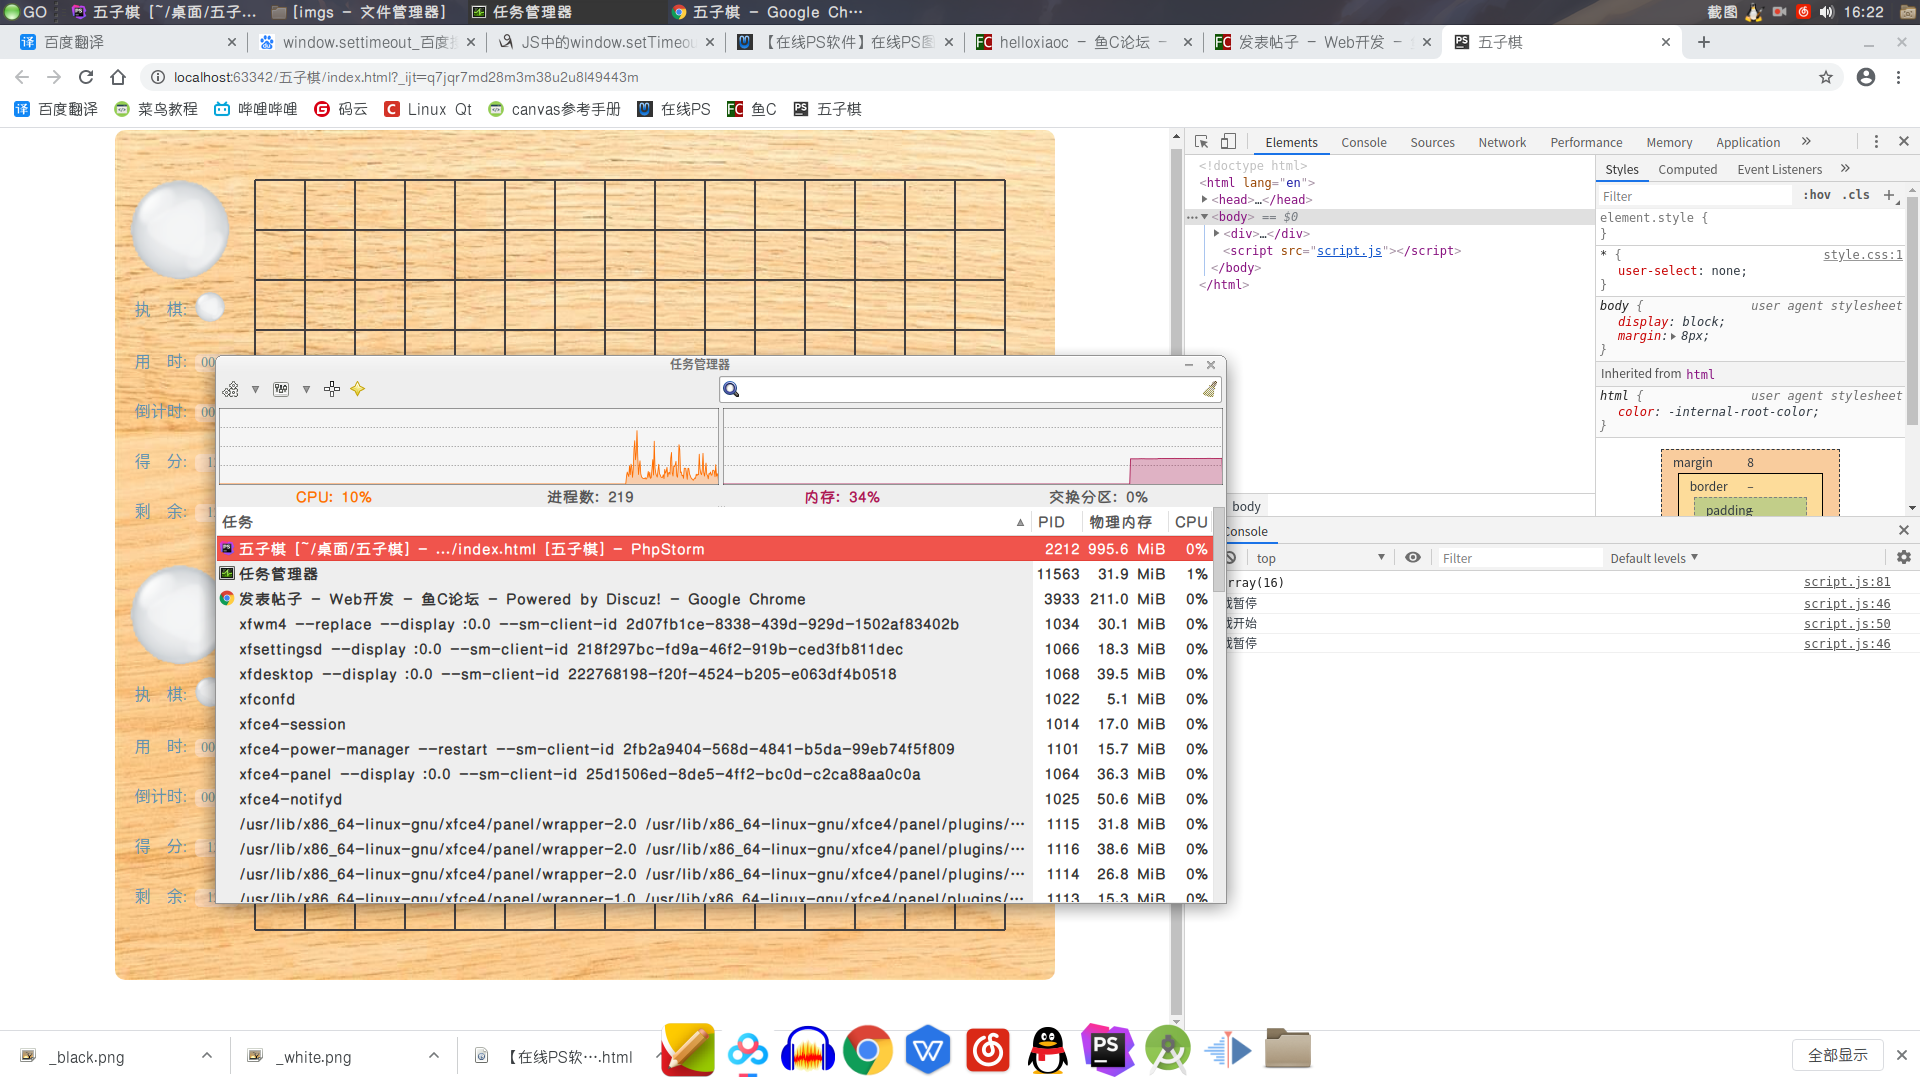This screenshot has height=1080, width=1920.
Task: Open Default levels dropdown in Console
Action: point(1651,556)
